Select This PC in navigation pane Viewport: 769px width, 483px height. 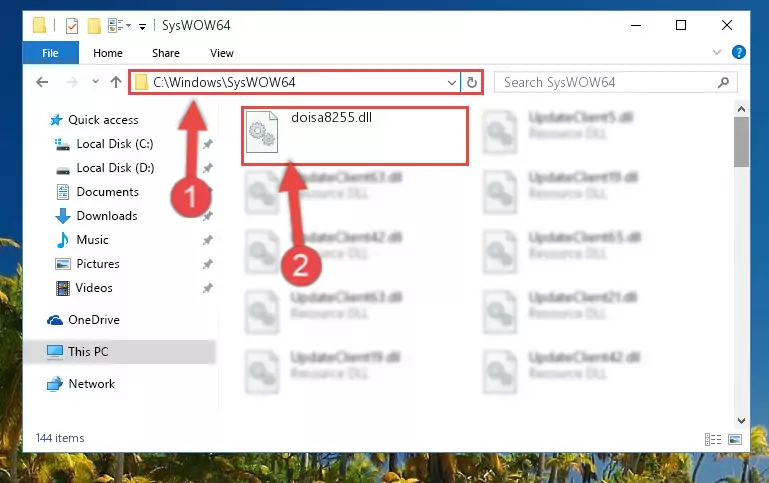click(x=119, y=352)
